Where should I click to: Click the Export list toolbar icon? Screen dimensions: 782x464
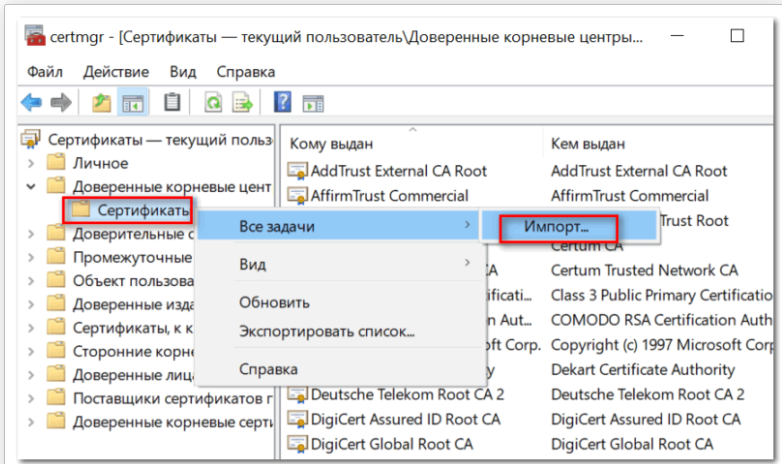click(x=243, y=103)
